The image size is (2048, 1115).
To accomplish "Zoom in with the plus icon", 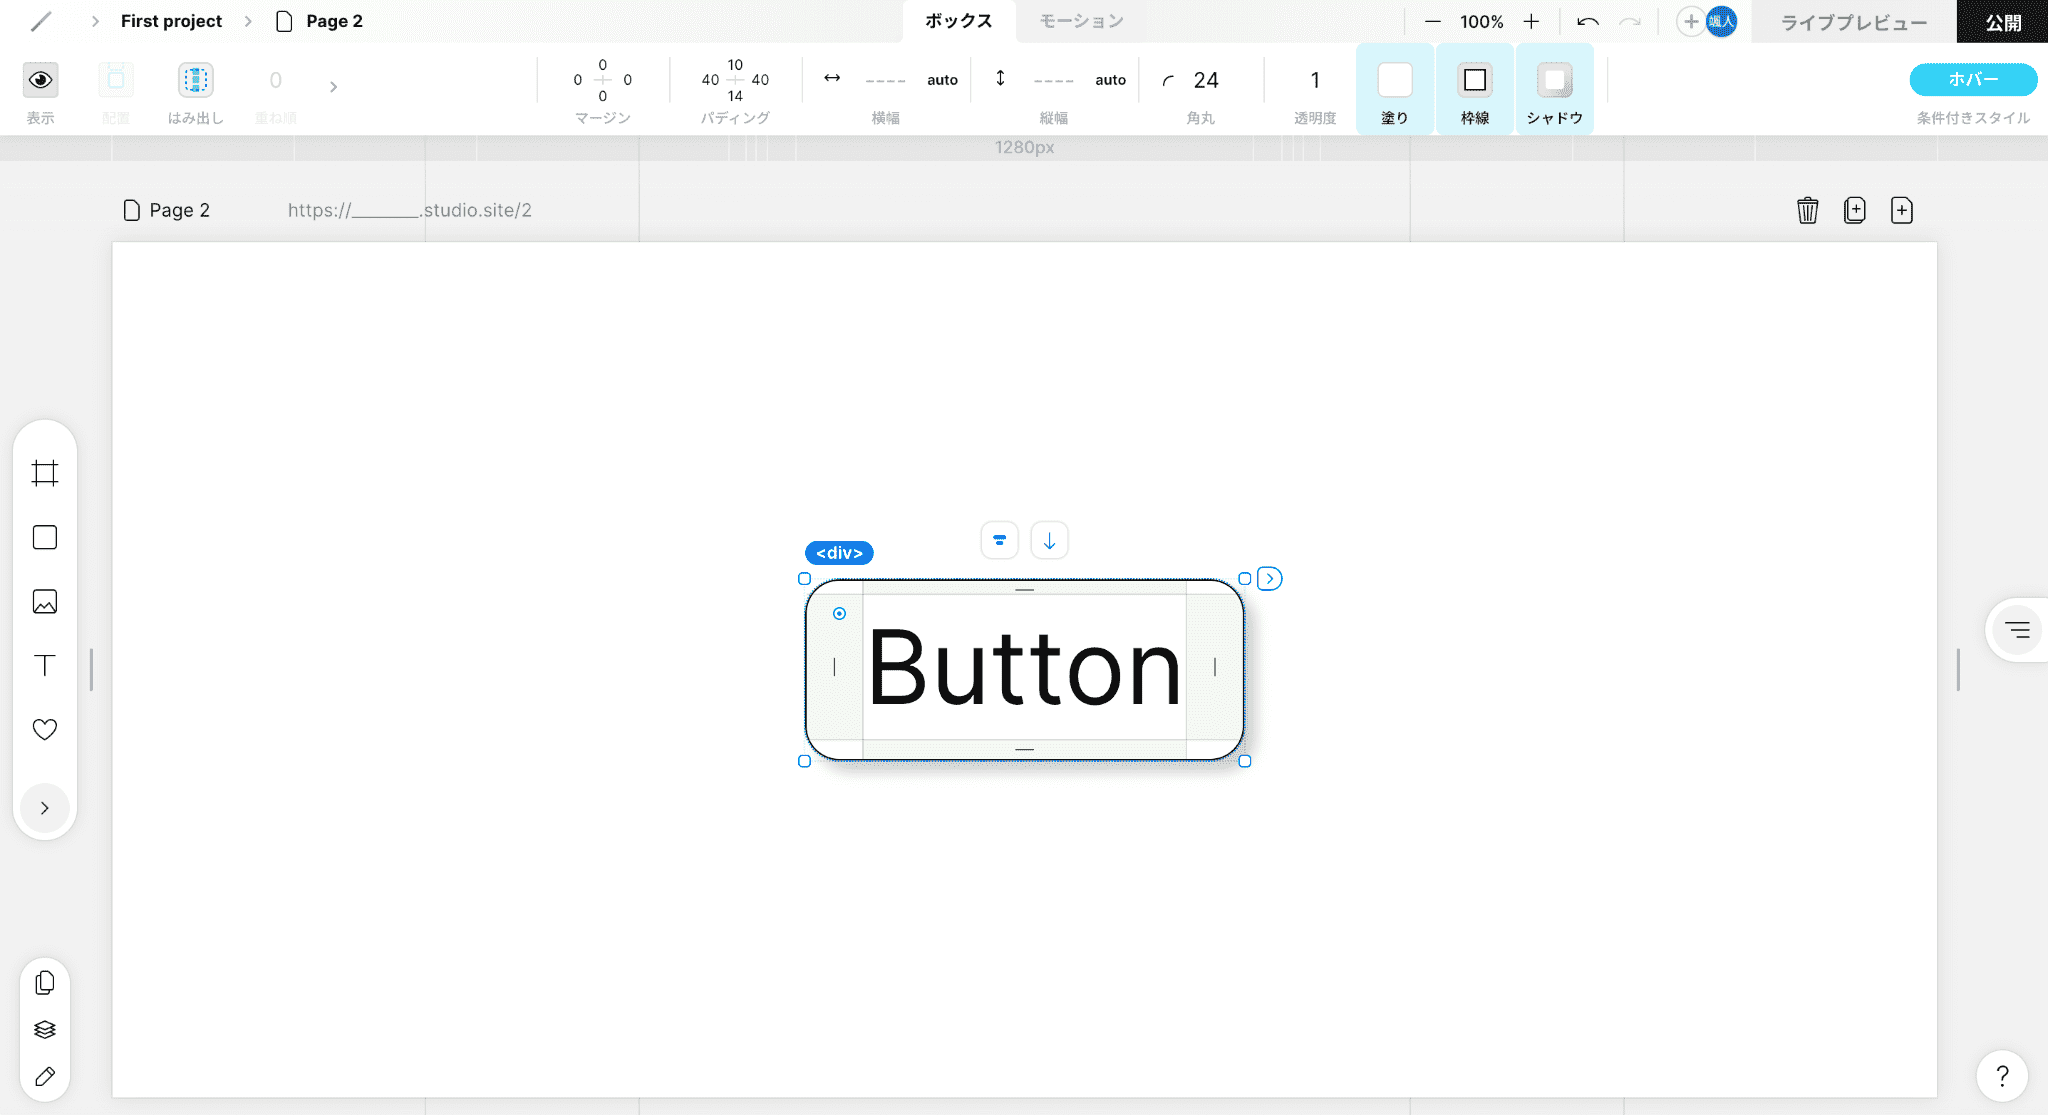I will coord(1531,21).
